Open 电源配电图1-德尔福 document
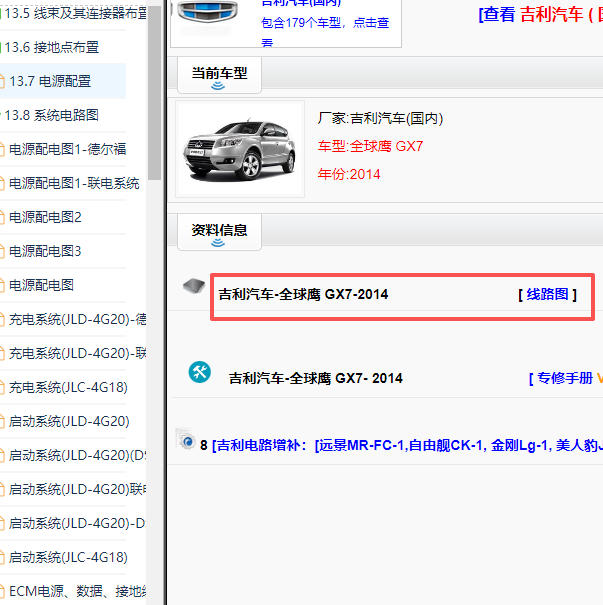The height and width of the screenshot is (605, 603). [68, 149]
